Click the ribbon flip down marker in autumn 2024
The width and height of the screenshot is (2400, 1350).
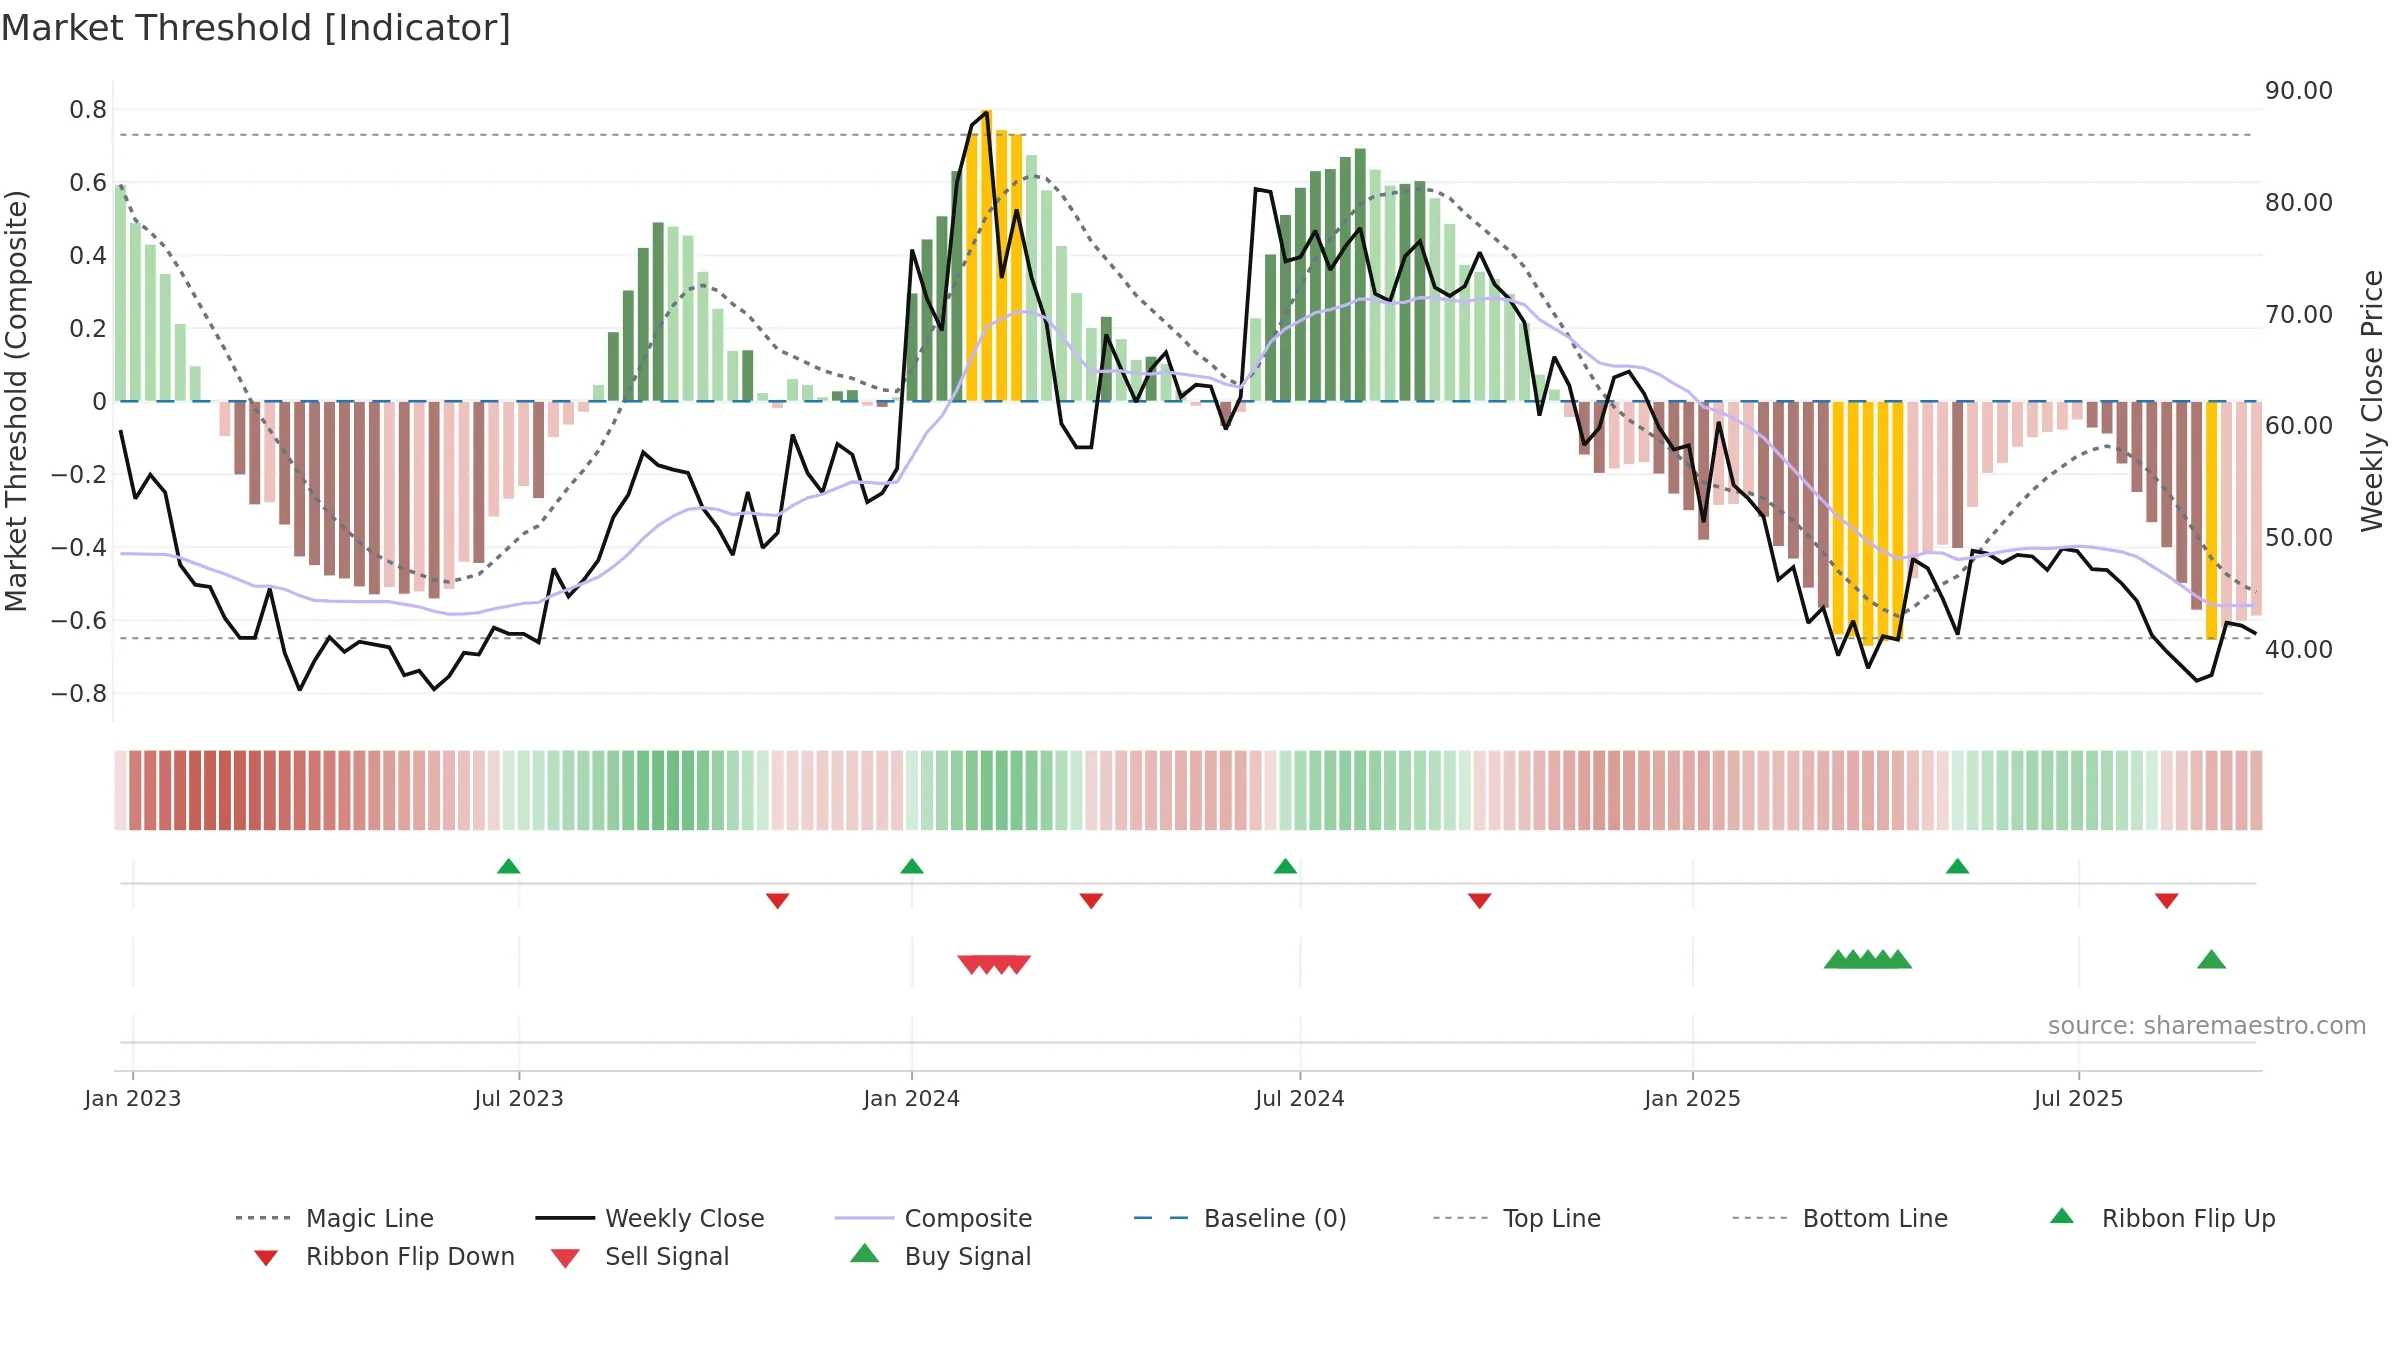pyautogui.click(x=1479, y=901)
